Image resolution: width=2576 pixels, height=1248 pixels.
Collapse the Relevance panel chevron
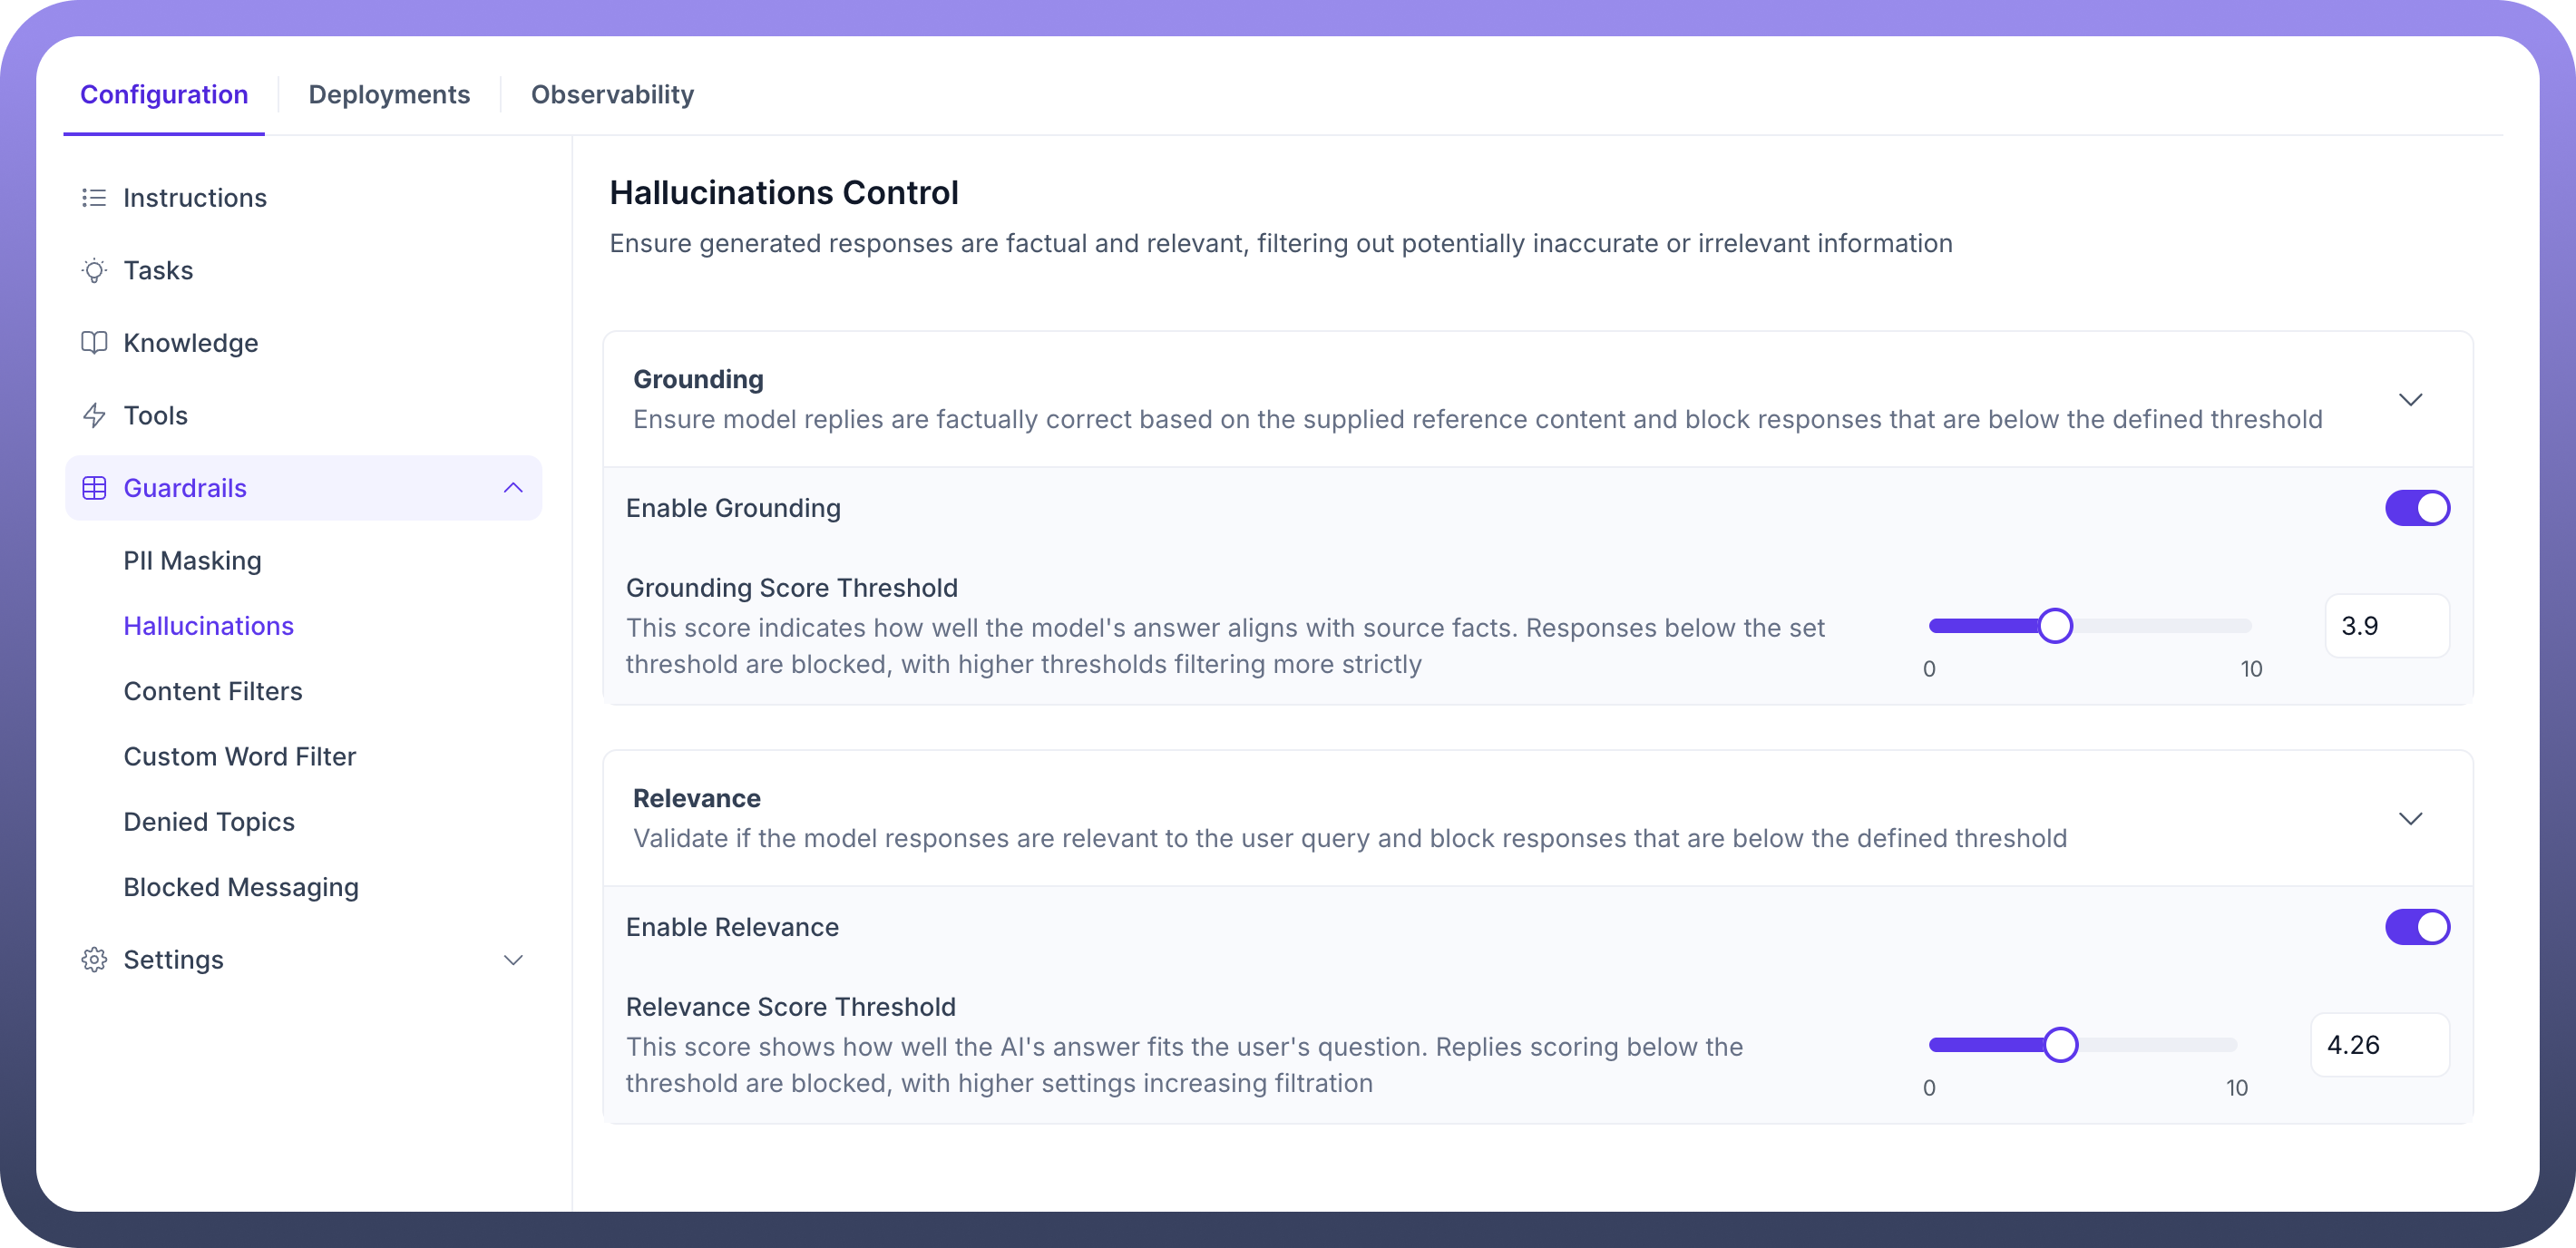(x=2410, y=818)
